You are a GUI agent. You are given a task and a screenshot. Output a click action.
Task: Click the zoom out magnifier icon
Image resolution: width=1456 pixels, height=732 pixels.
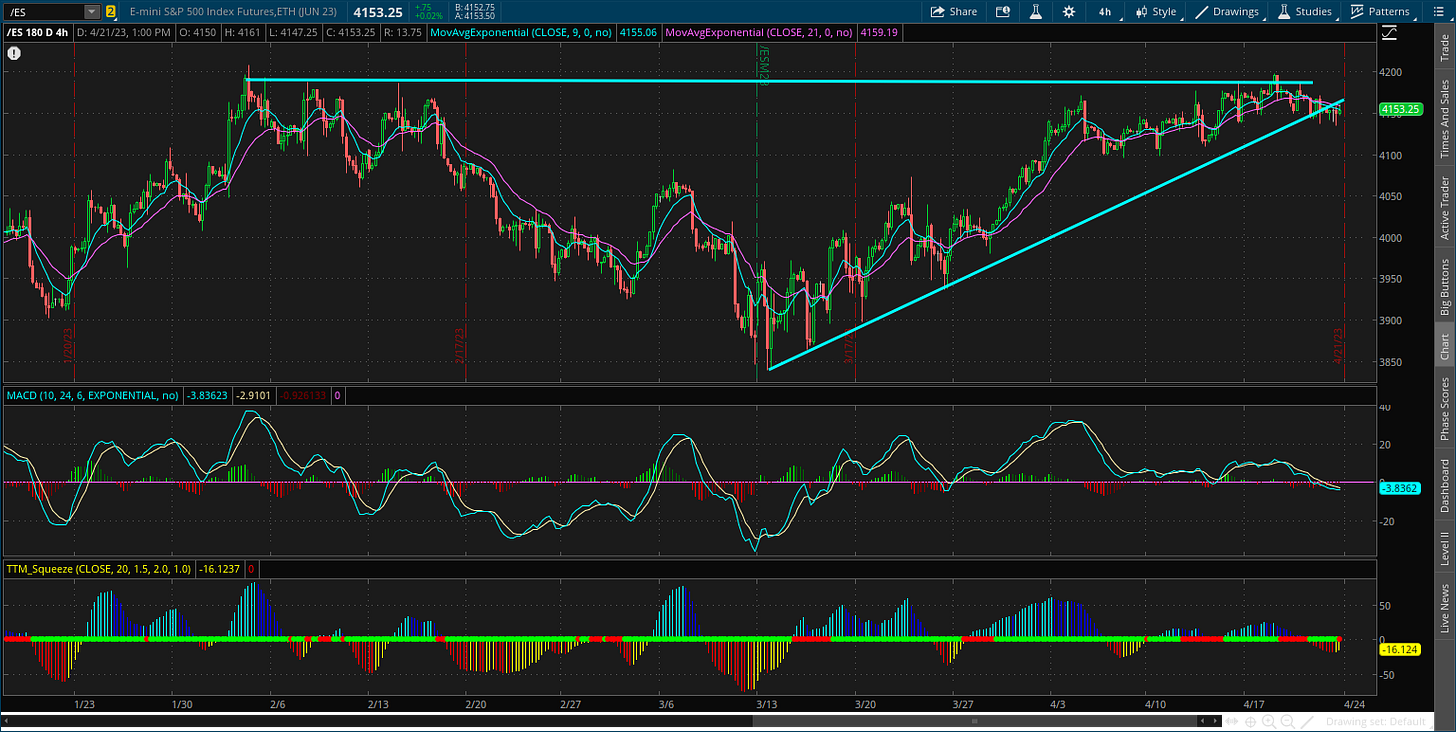click(x=1287, y=721)
